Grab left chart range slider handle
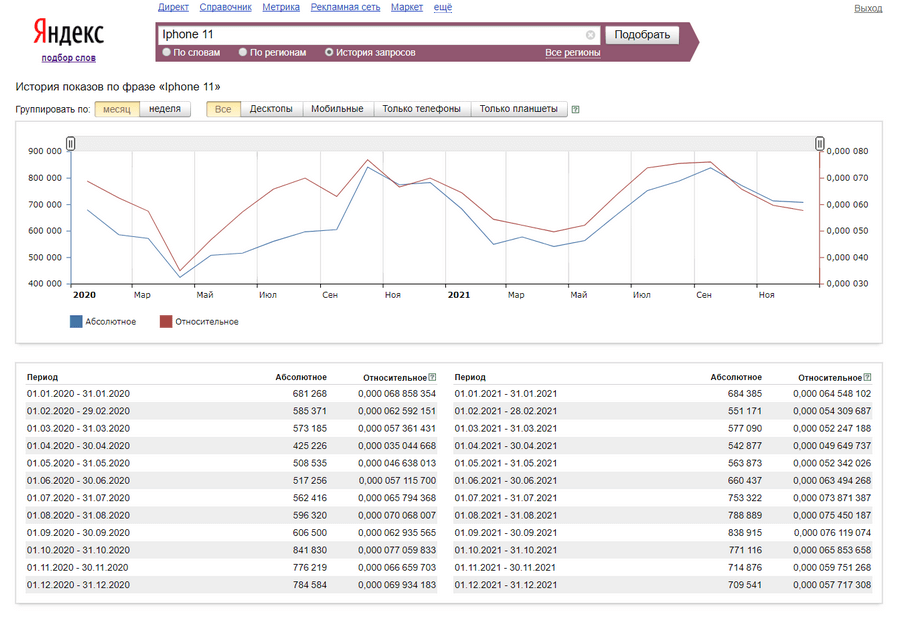Screen dimensions: 900x621 pos(71,145)
